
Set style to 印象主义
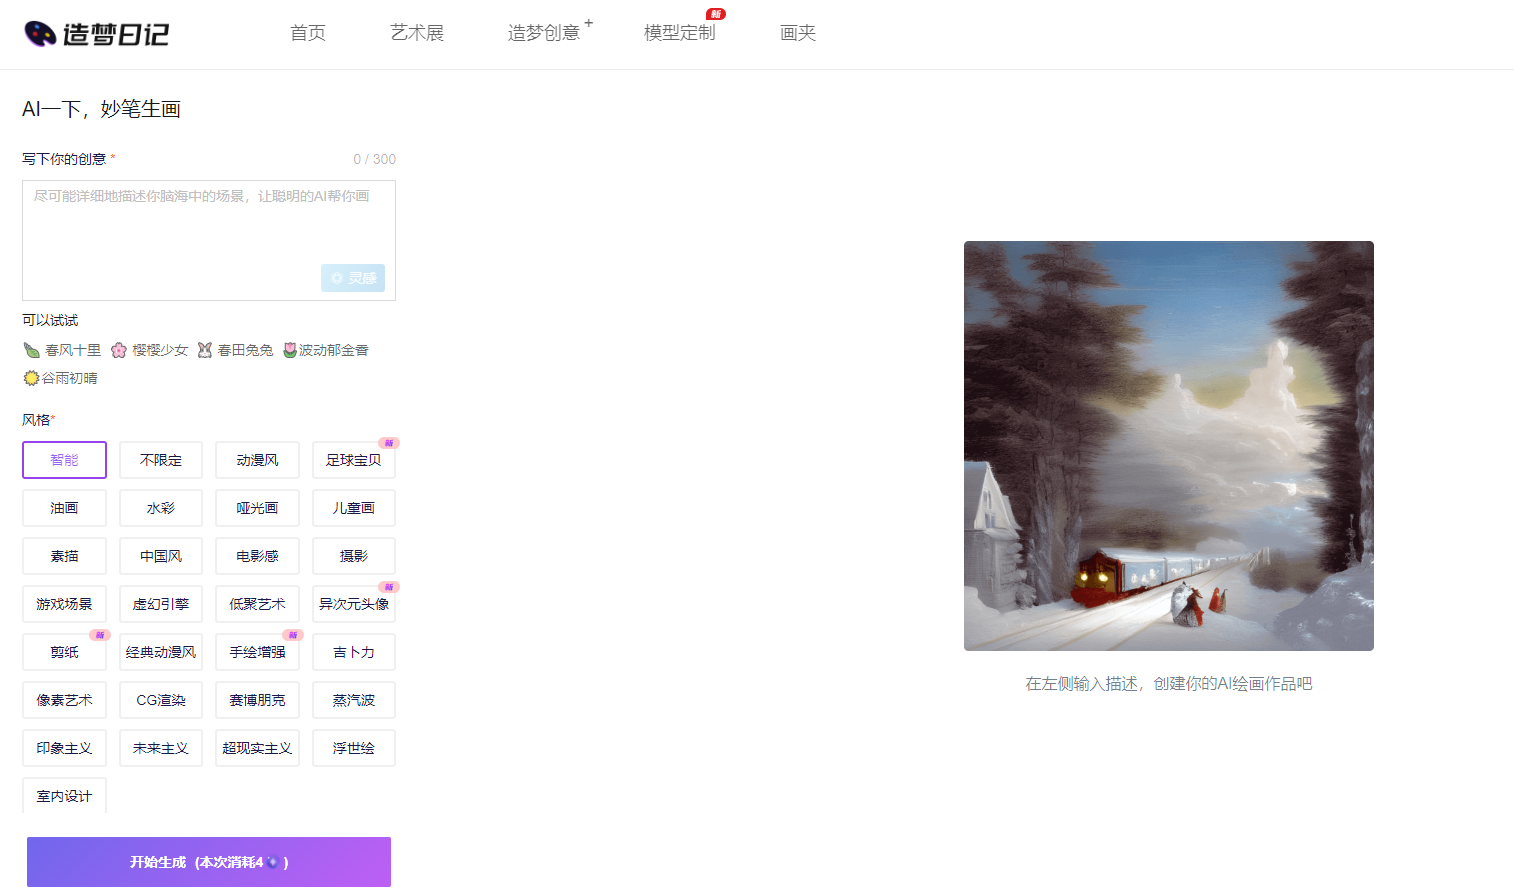pos(64,748)
